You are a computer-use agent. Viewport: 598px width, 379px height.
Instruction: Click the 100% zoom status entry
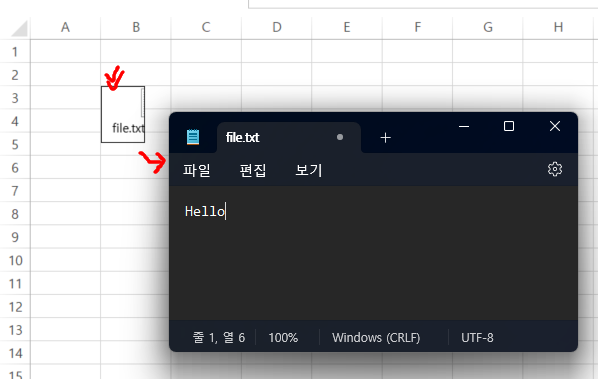point(283,337)
